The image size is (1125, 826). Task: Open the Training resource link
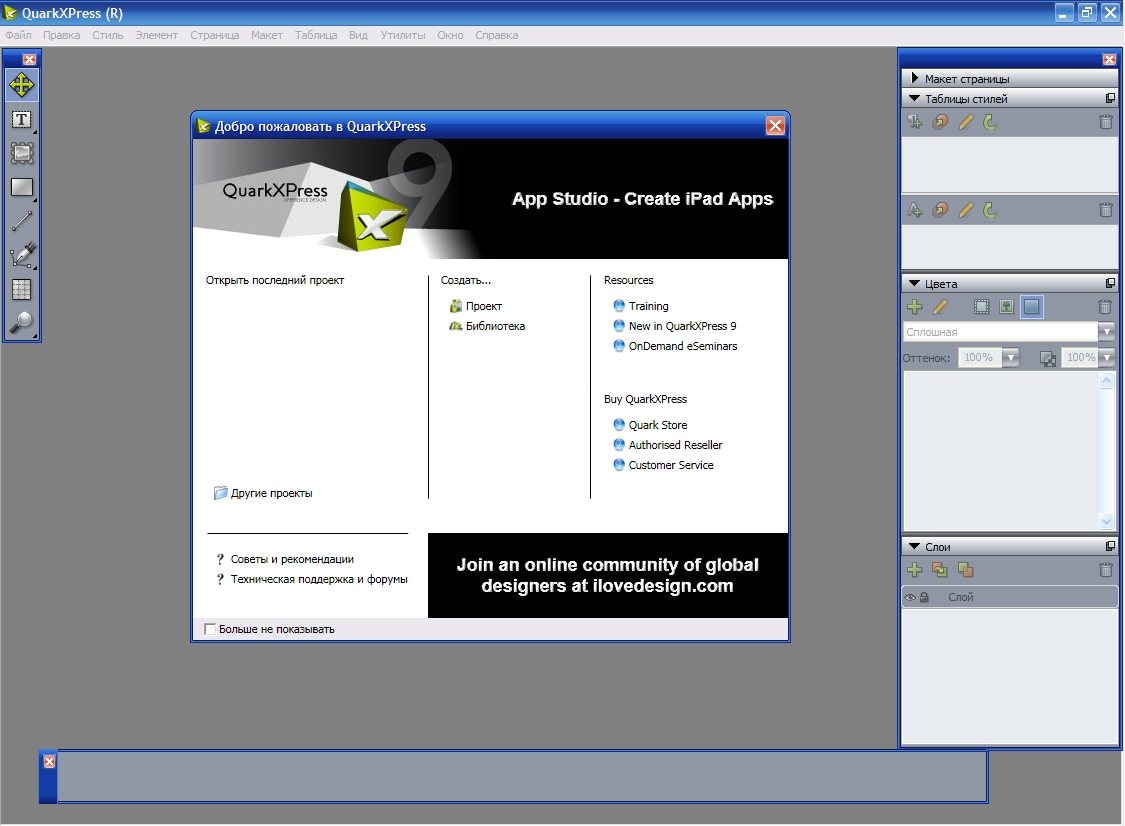[x=641, y=306]
